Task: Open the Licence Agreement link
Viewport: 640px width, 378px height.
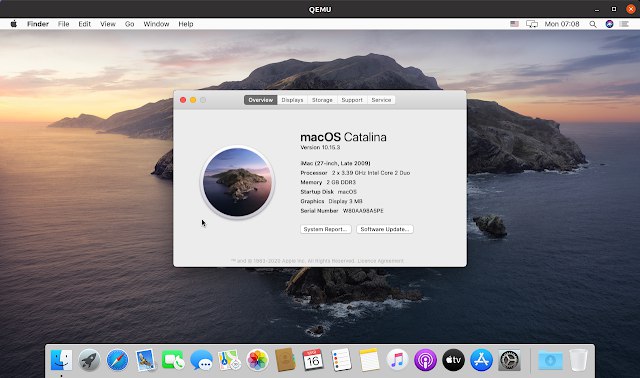Action: pyautogui.click(x=381, y=261)
